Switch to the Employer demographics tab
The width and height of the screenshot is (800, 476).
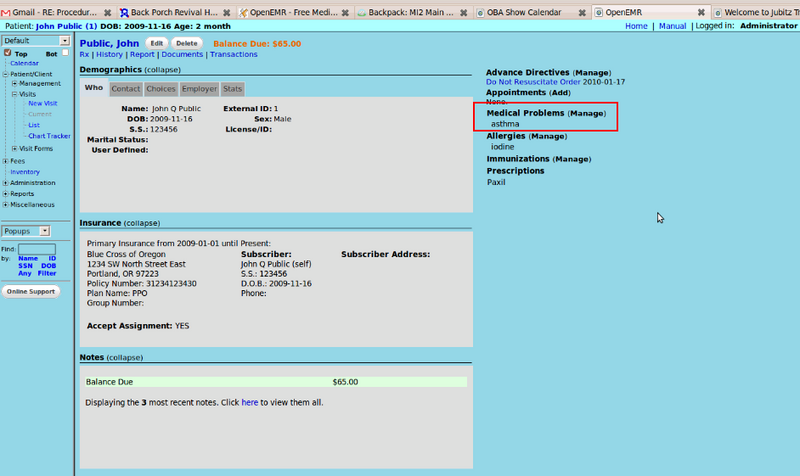[x=199, y=89]
